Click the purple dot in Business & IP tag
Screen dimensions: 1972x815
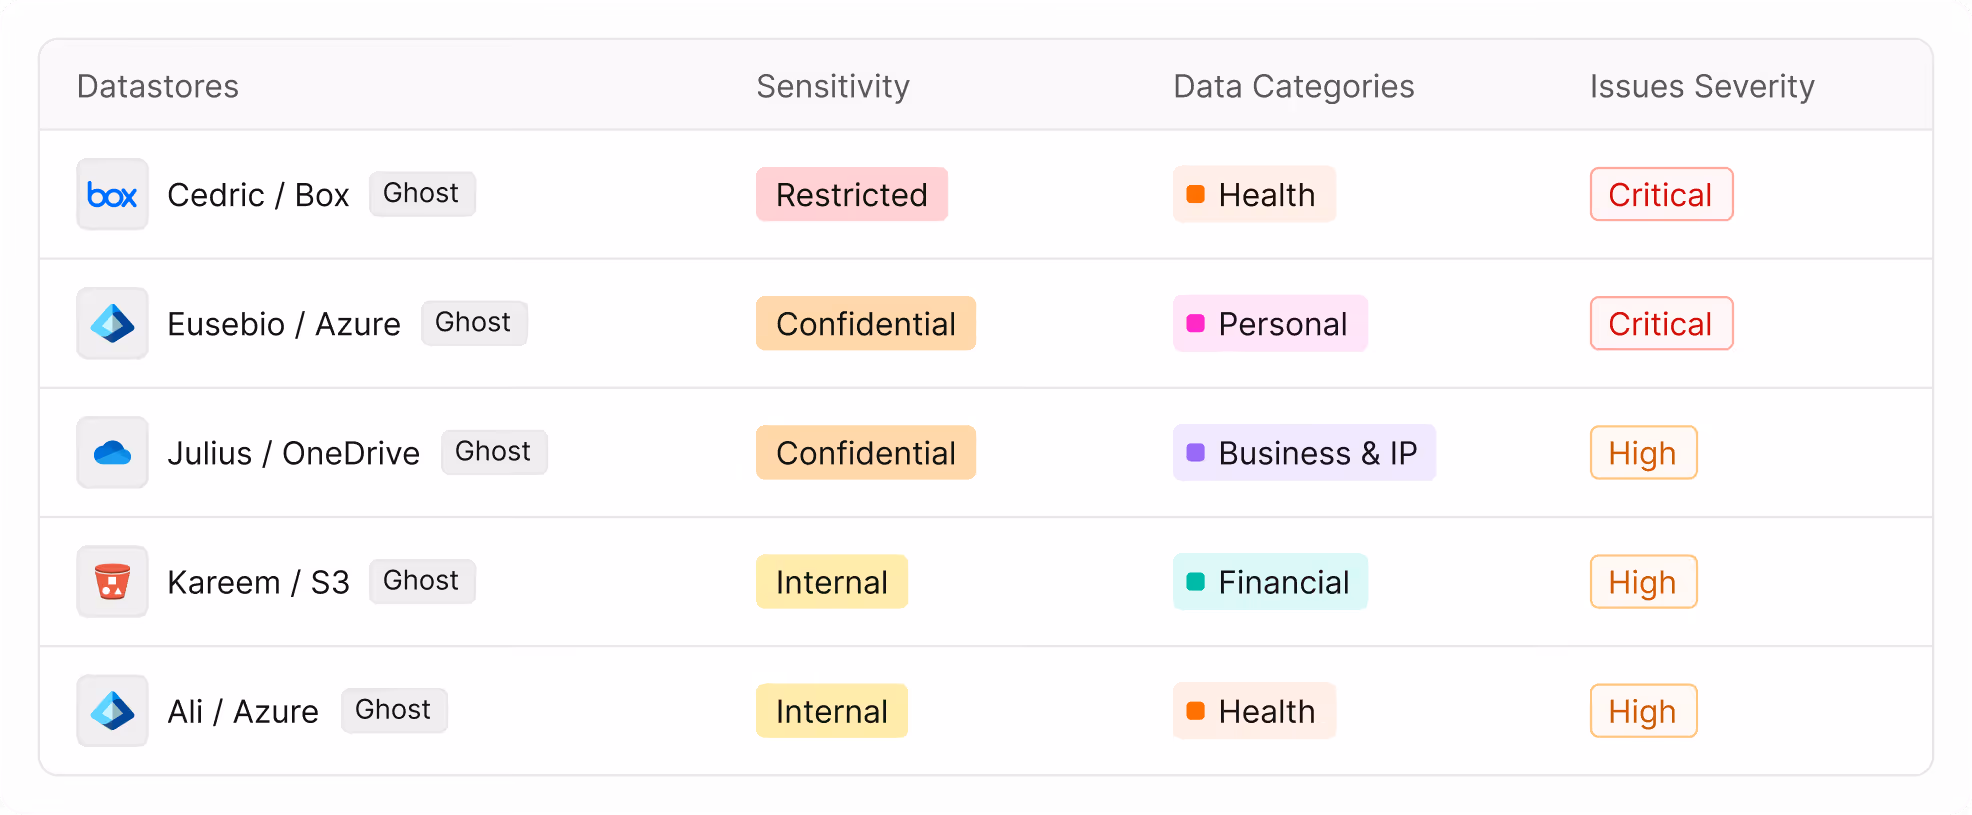click(1195, 452)
